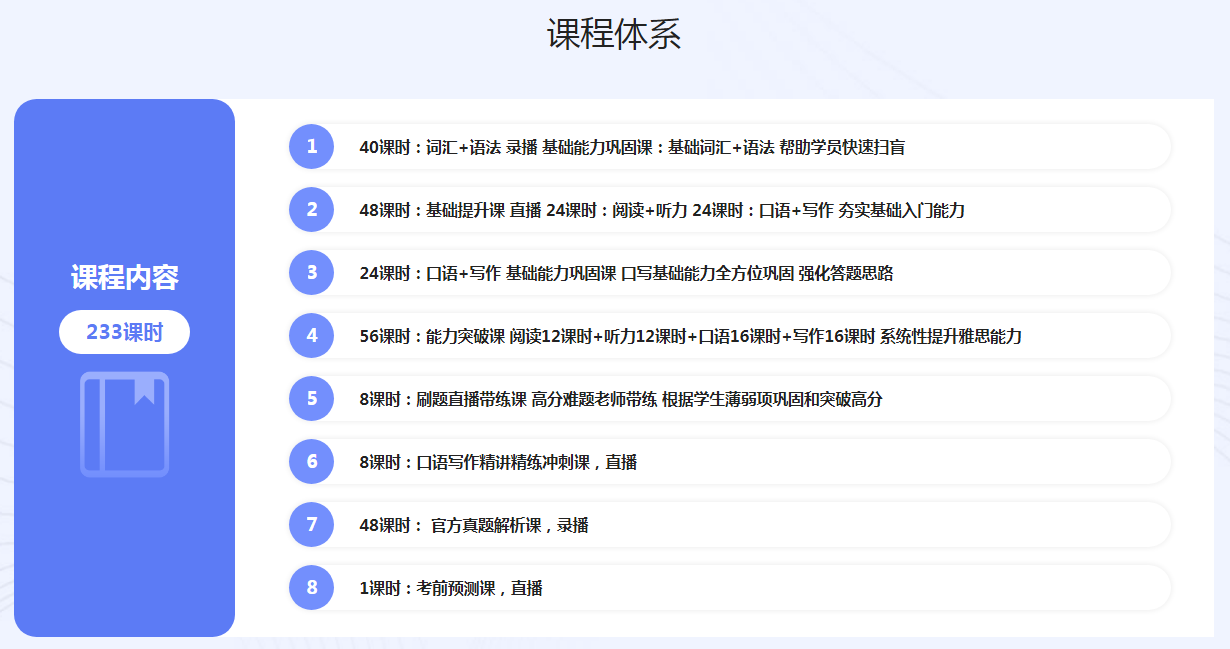Open the 40课时 词汇+语法 录播 row
Viewport: 1230px width, 649px height.
tap(632, 147)
